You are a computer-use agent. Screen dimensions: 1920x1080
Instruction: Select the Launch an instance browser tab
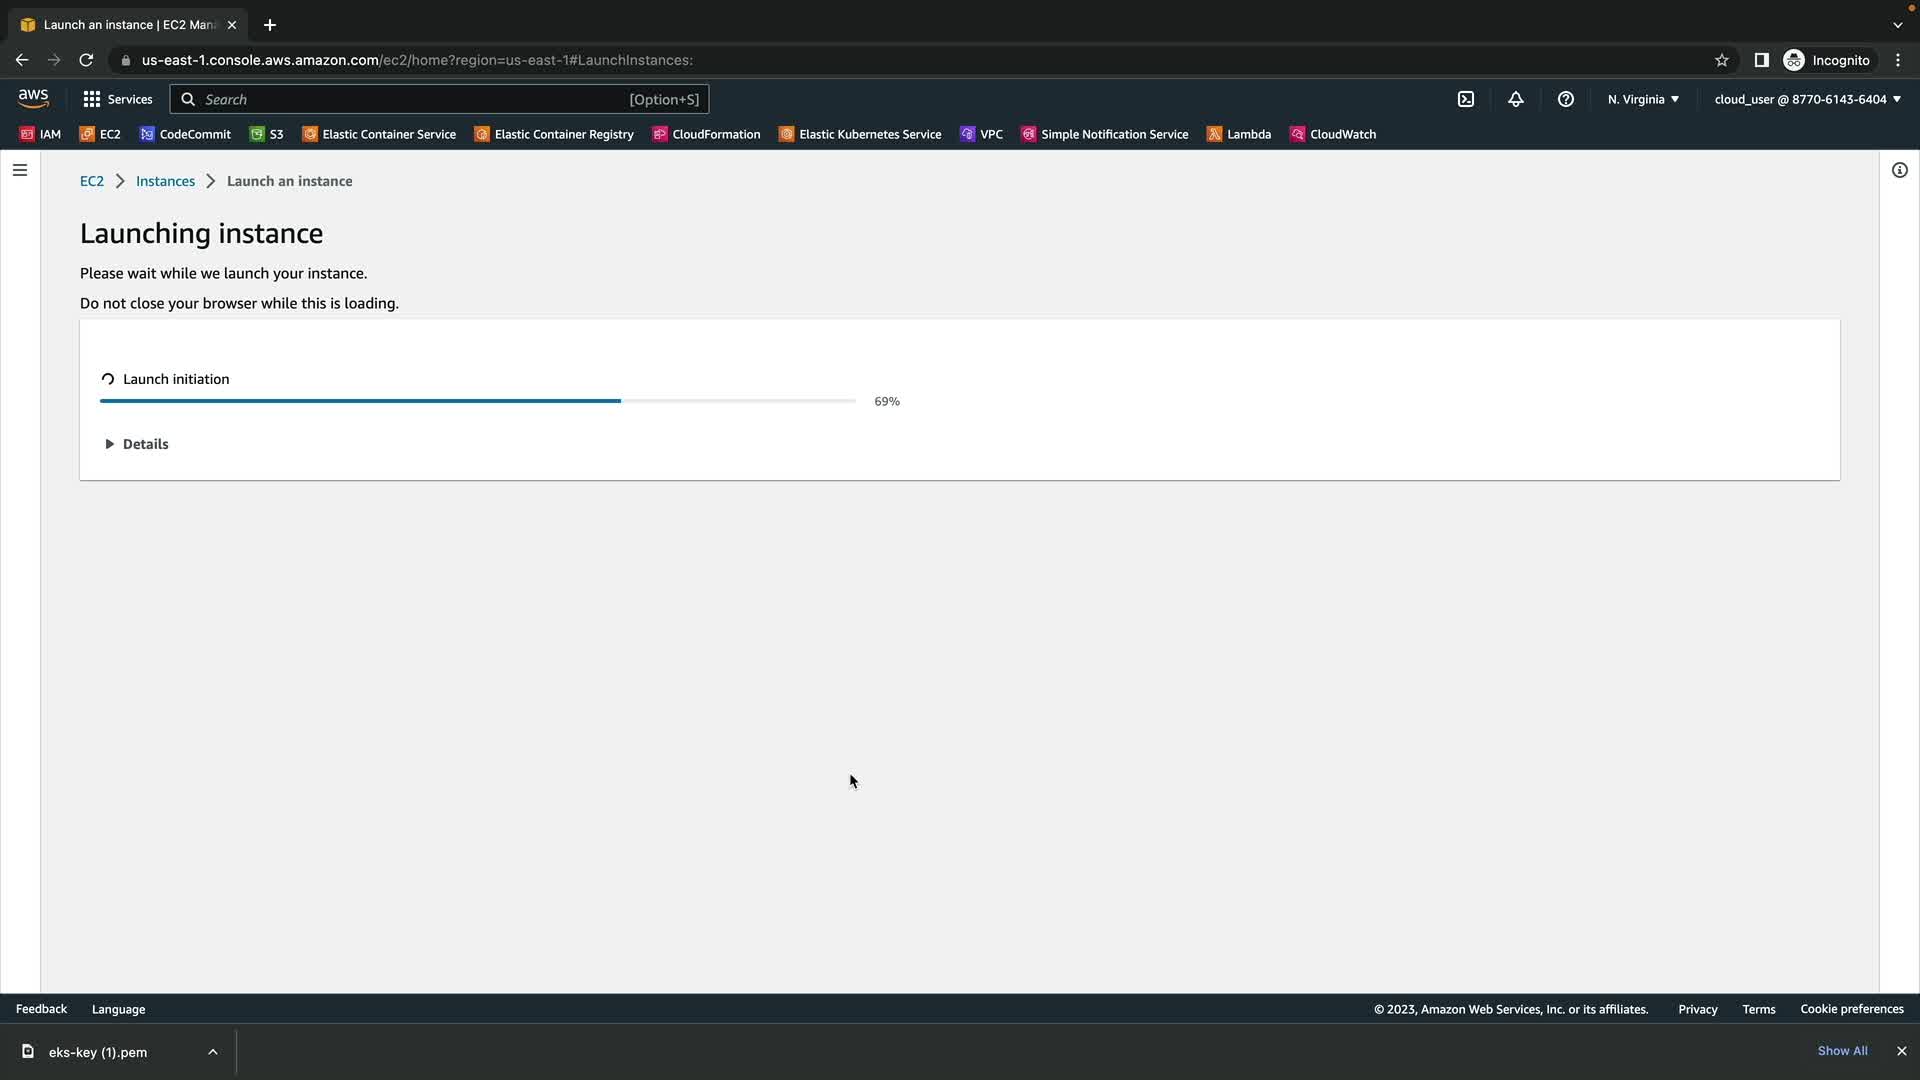[128, 25]
